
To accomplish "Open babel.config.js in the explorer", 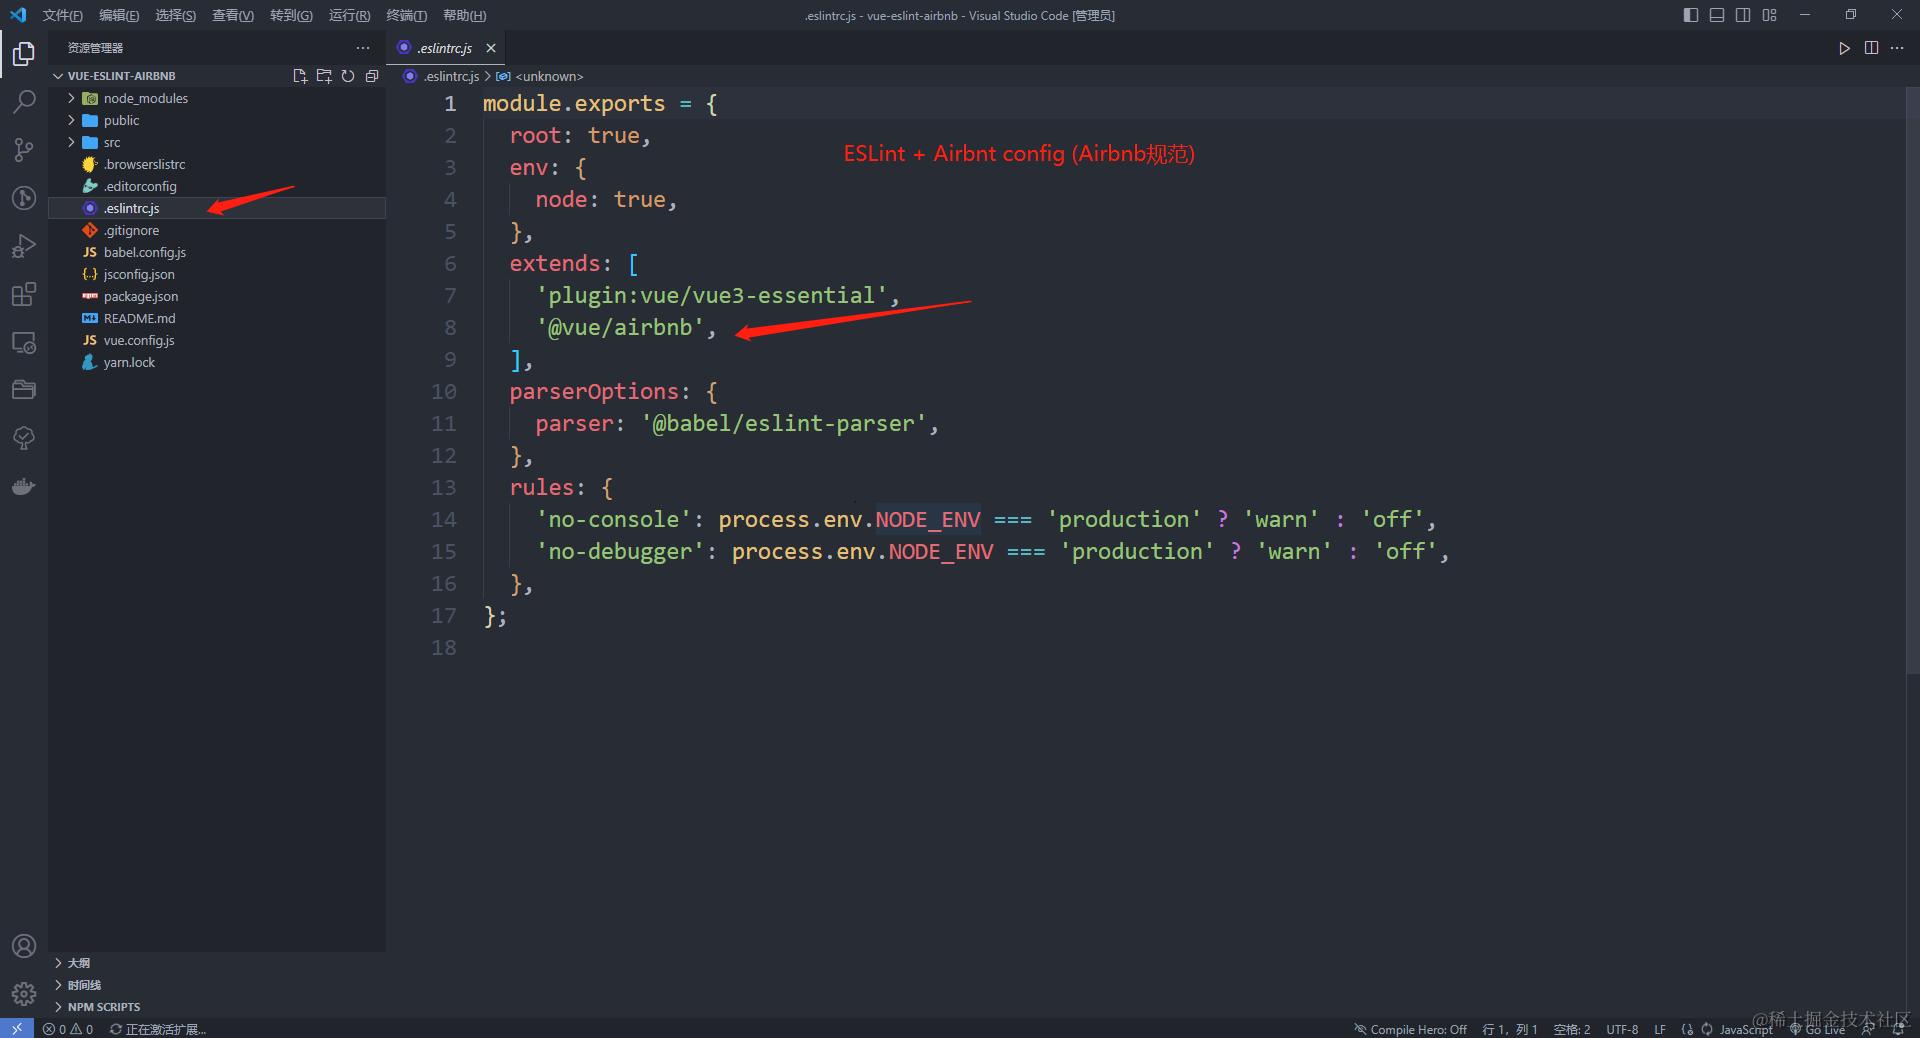I will pos(217,252).
